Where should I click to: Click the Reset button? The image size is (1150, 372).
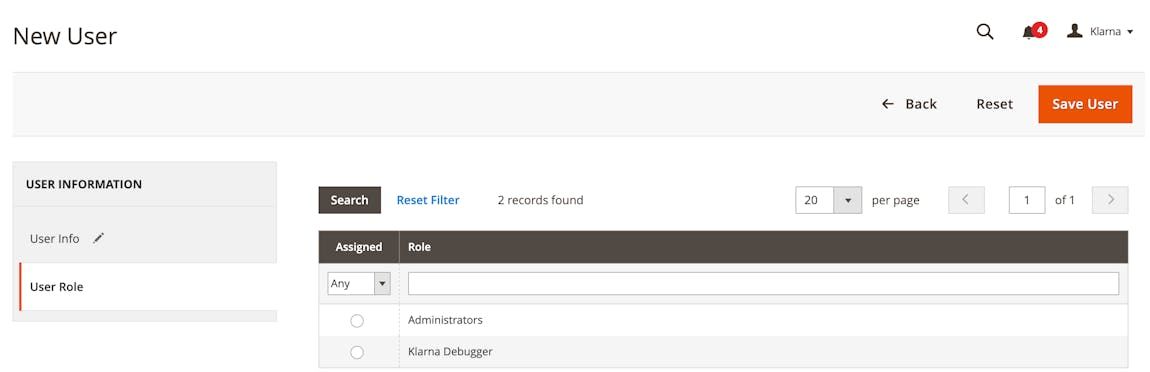994,104
